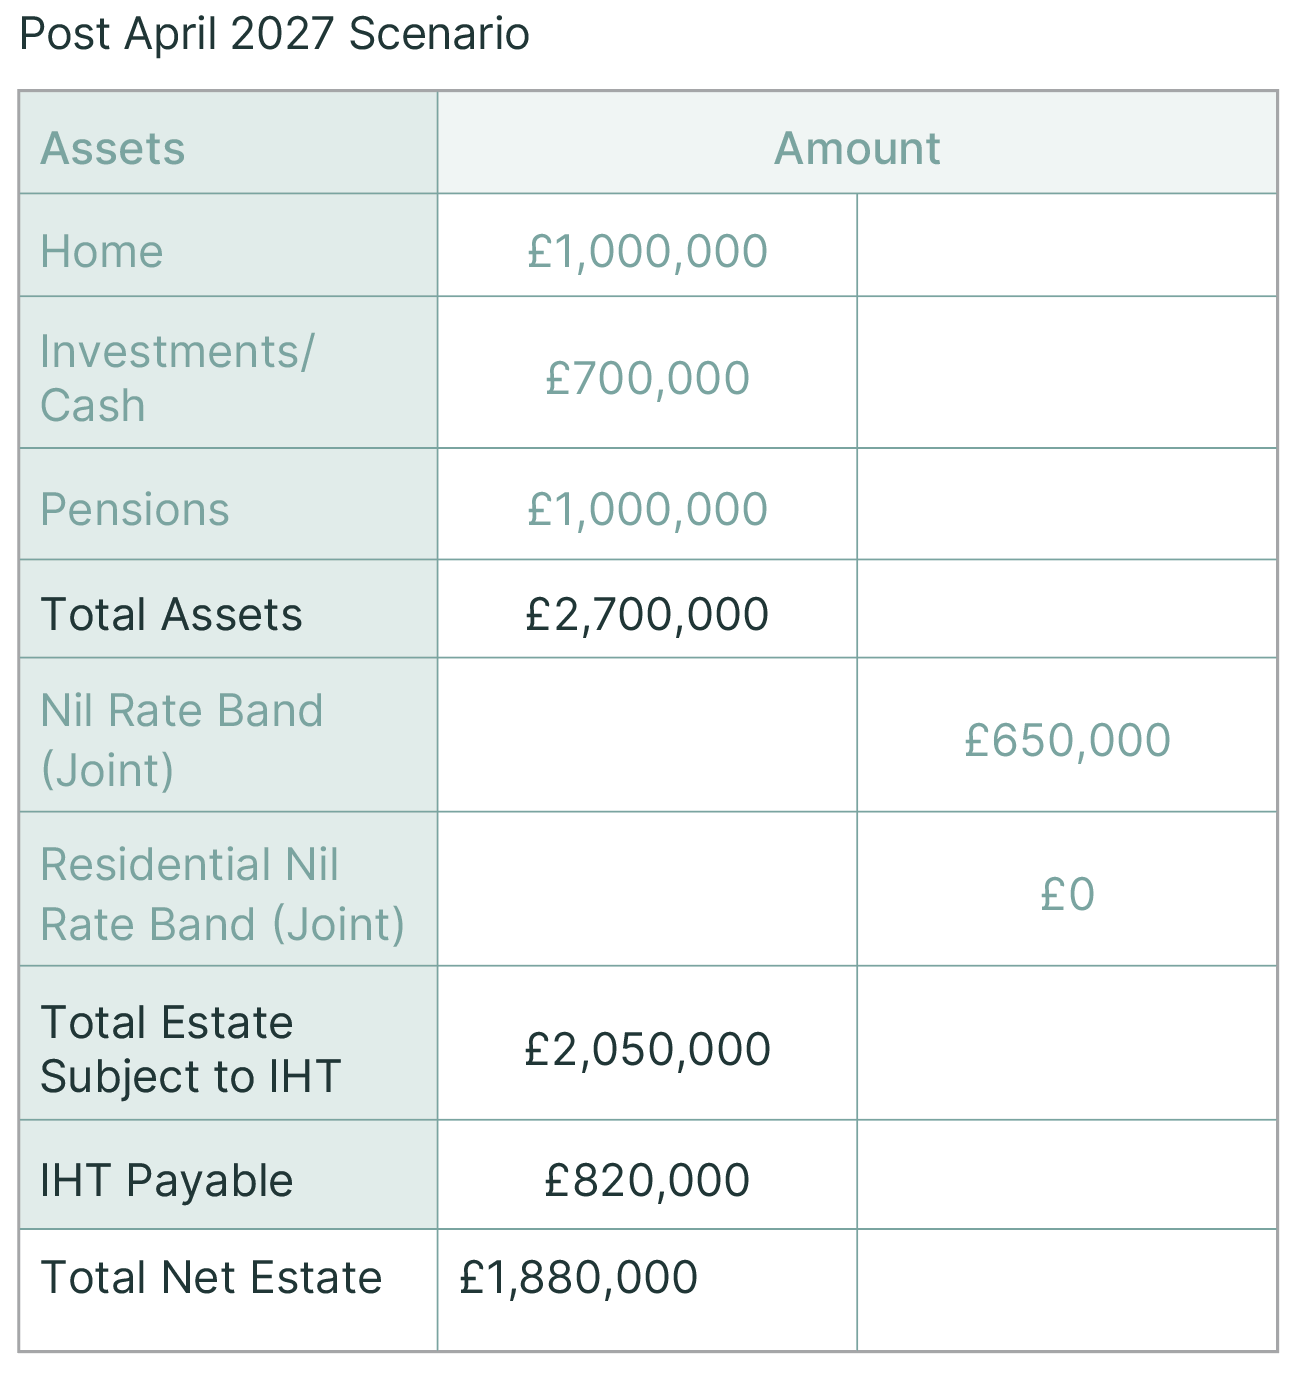Image resolution: width=1300 pixels, height=1374 pixels.
Task: Select the 'Investments/ Cash' row label
Action: [176, 378]
